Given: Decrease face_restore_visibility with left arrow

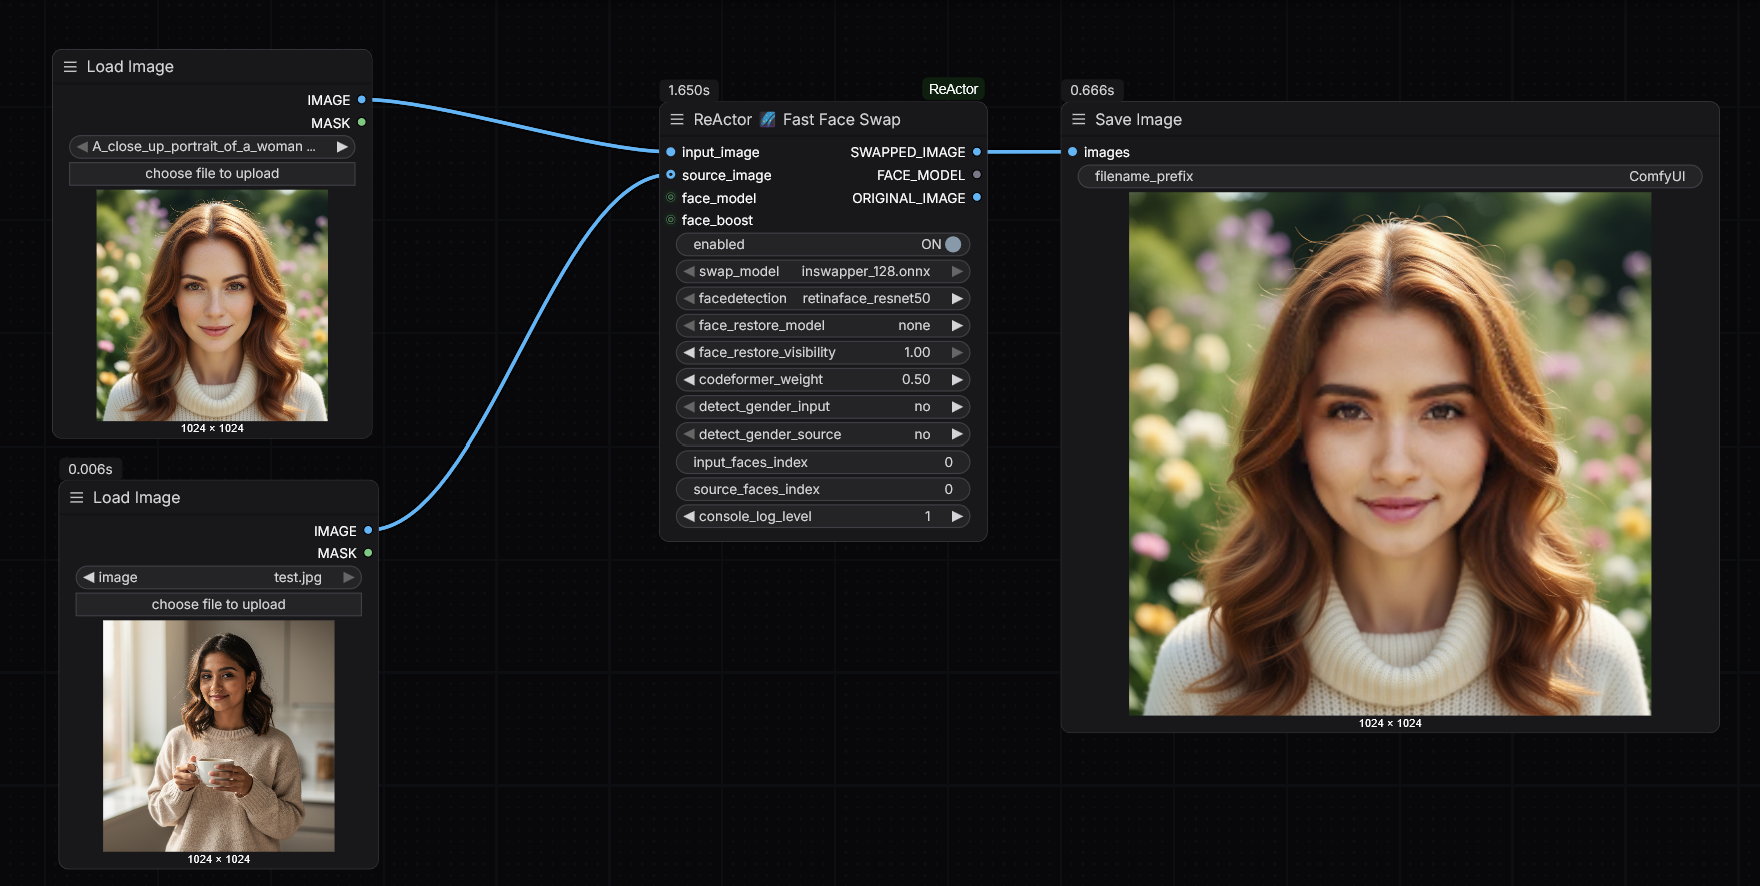Looking at the screenshot, I should [x=689, y=353].
